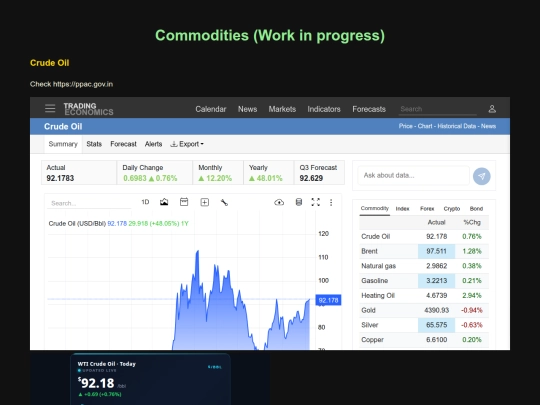Image resolution: width=540 pixels, height=405 pixels.
Task: Click the 92.178 price label on chart axis
Action: click(328, 300)
